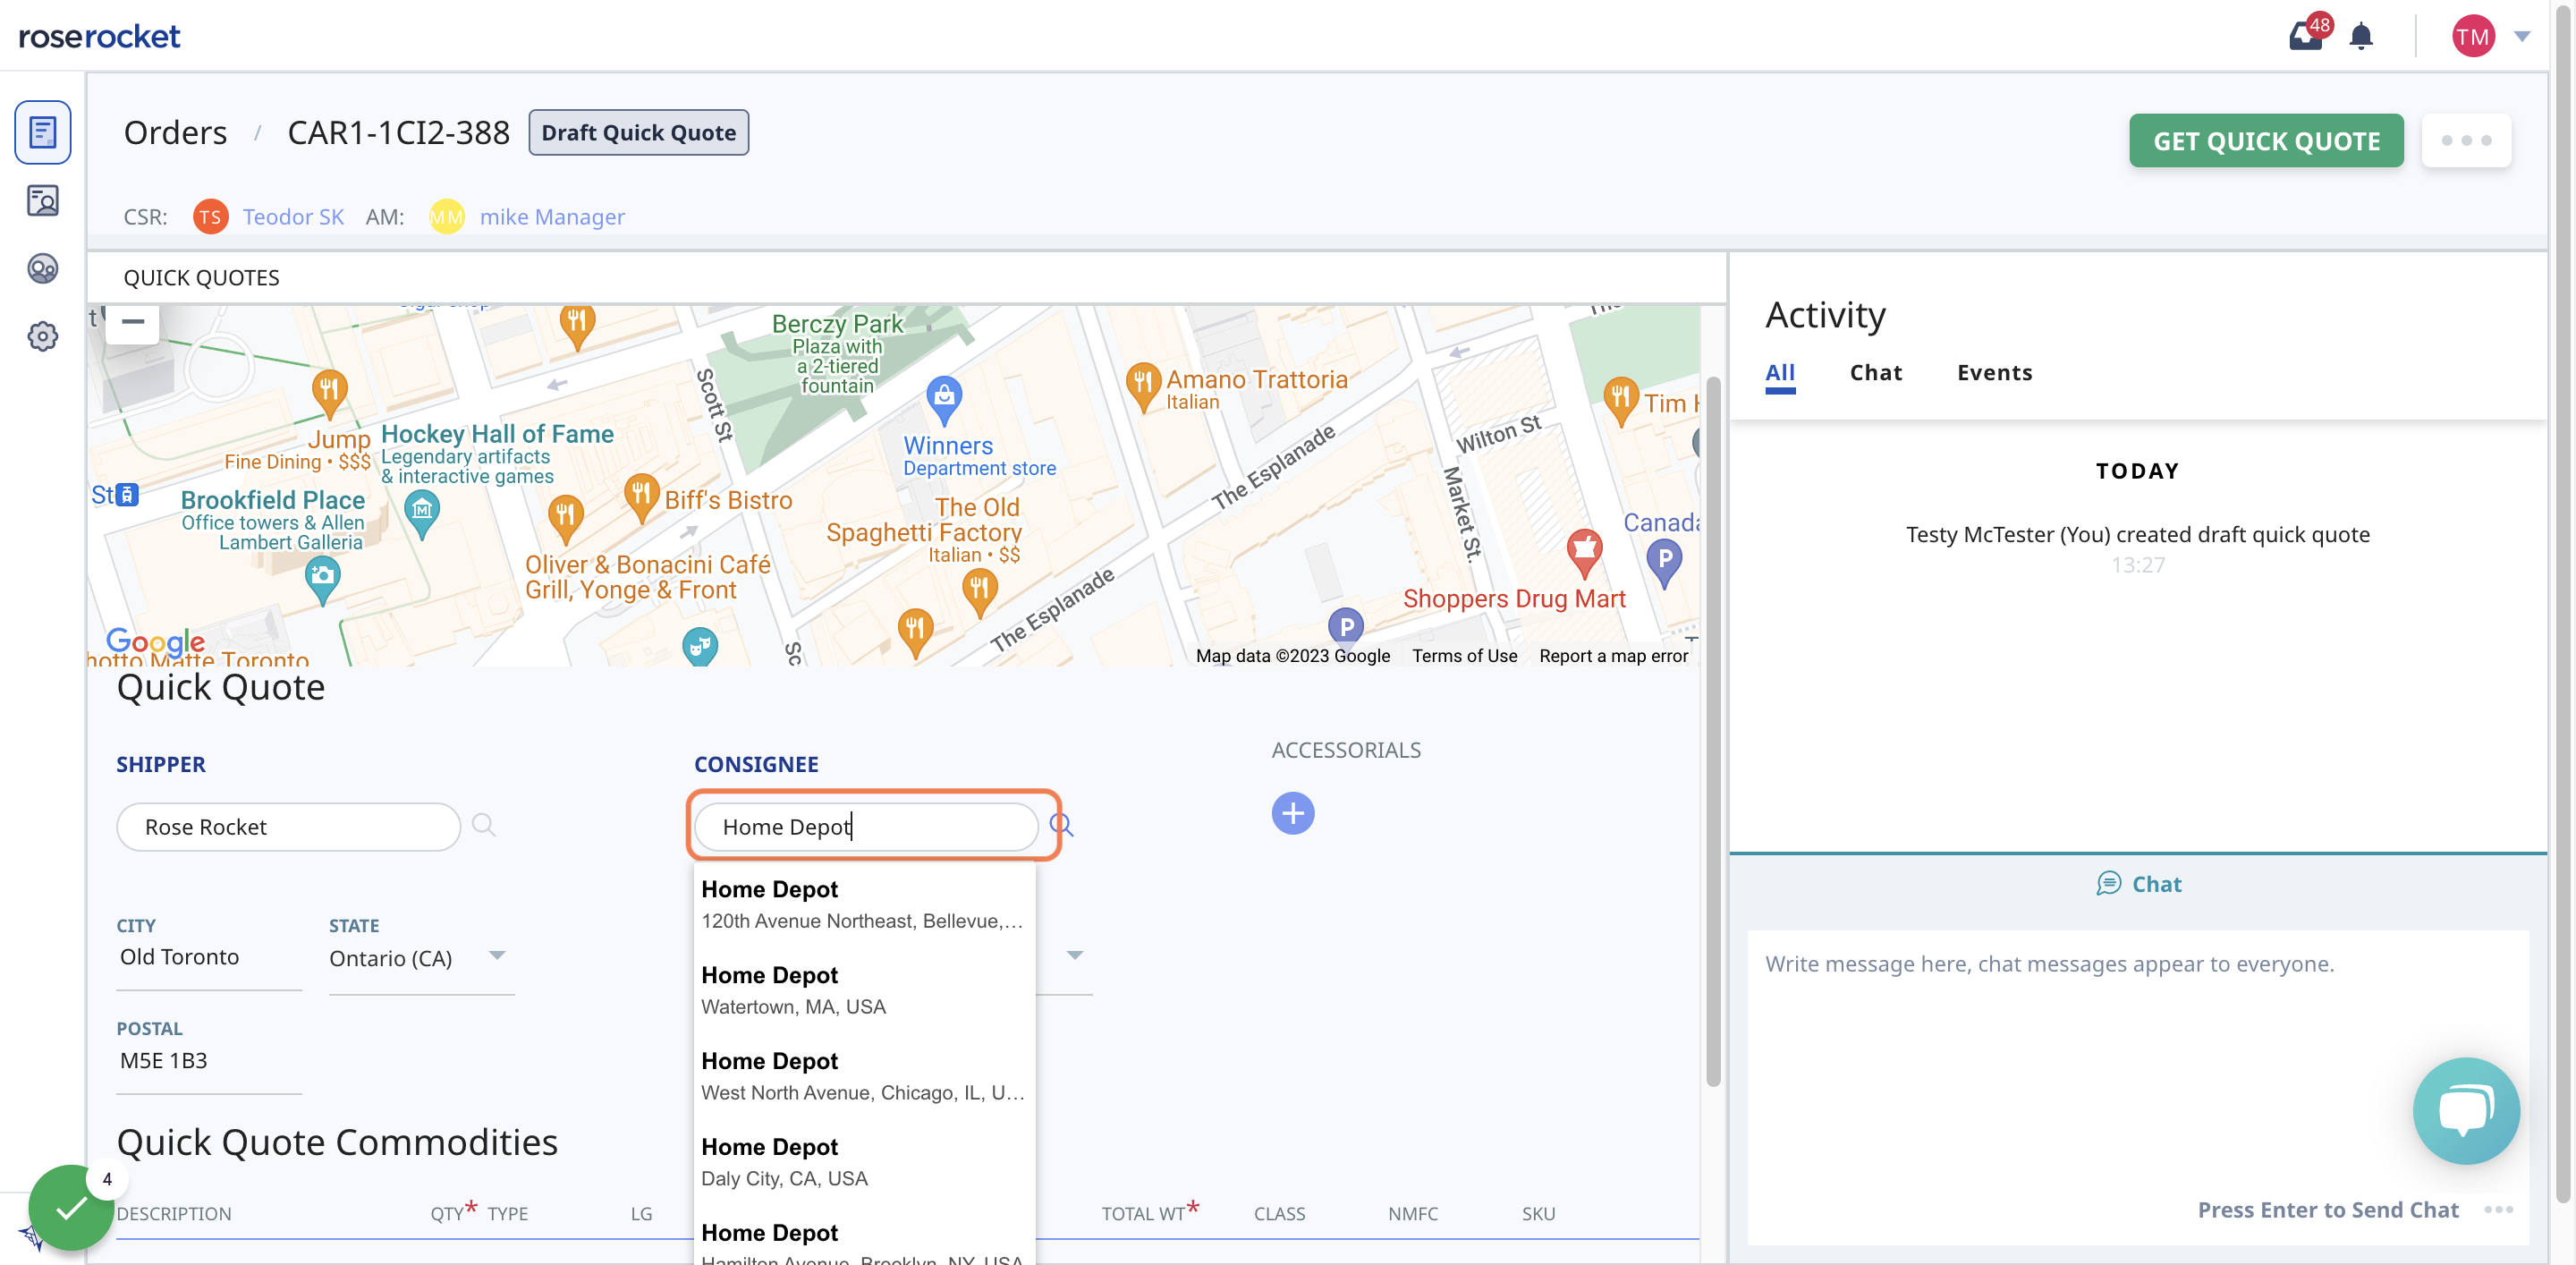The height and width of the screenshot is (1265, 2576).
Task: Click the Amano Trattoria restaurant map pin
Action: pyautogui.click(x=1142, y=386)
